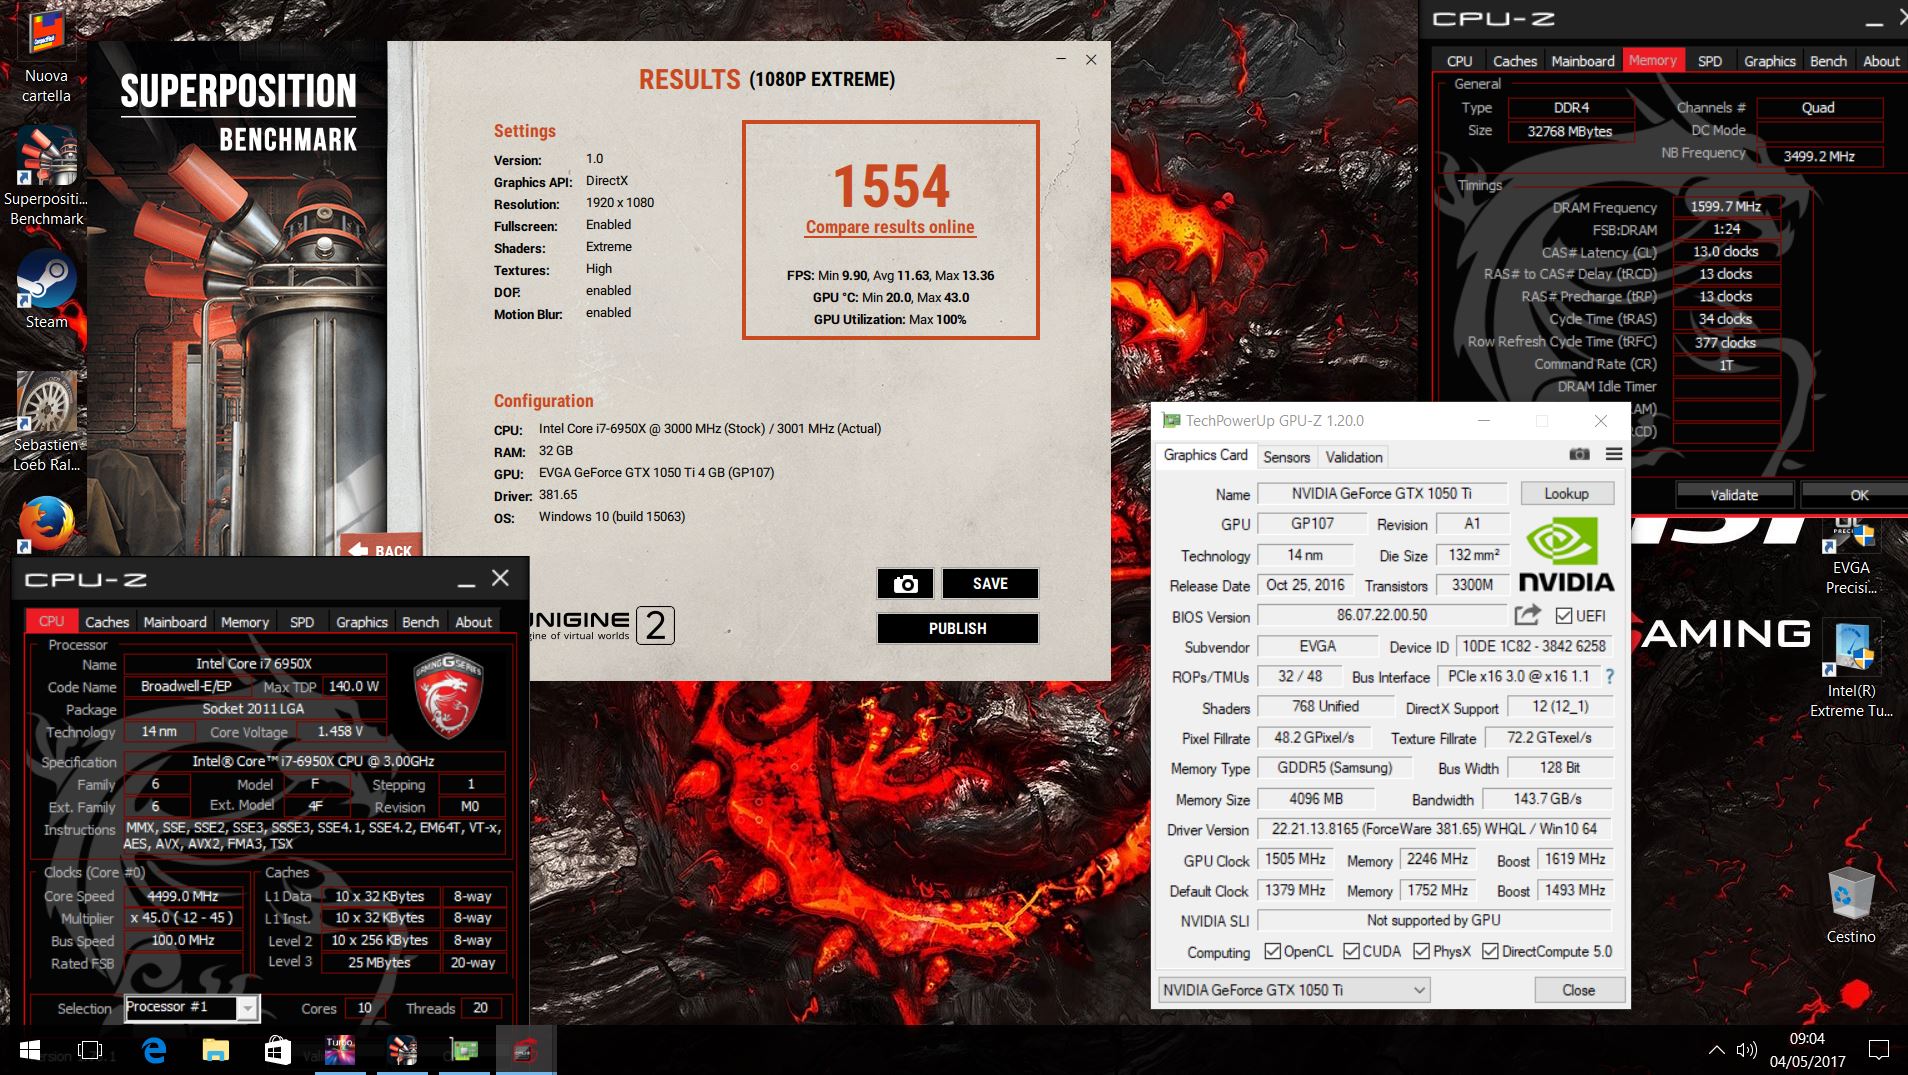Open Intel Extreme Tuning desktop shortcut
This screenshot has height=1075, width=1908.
point(1850,668)
